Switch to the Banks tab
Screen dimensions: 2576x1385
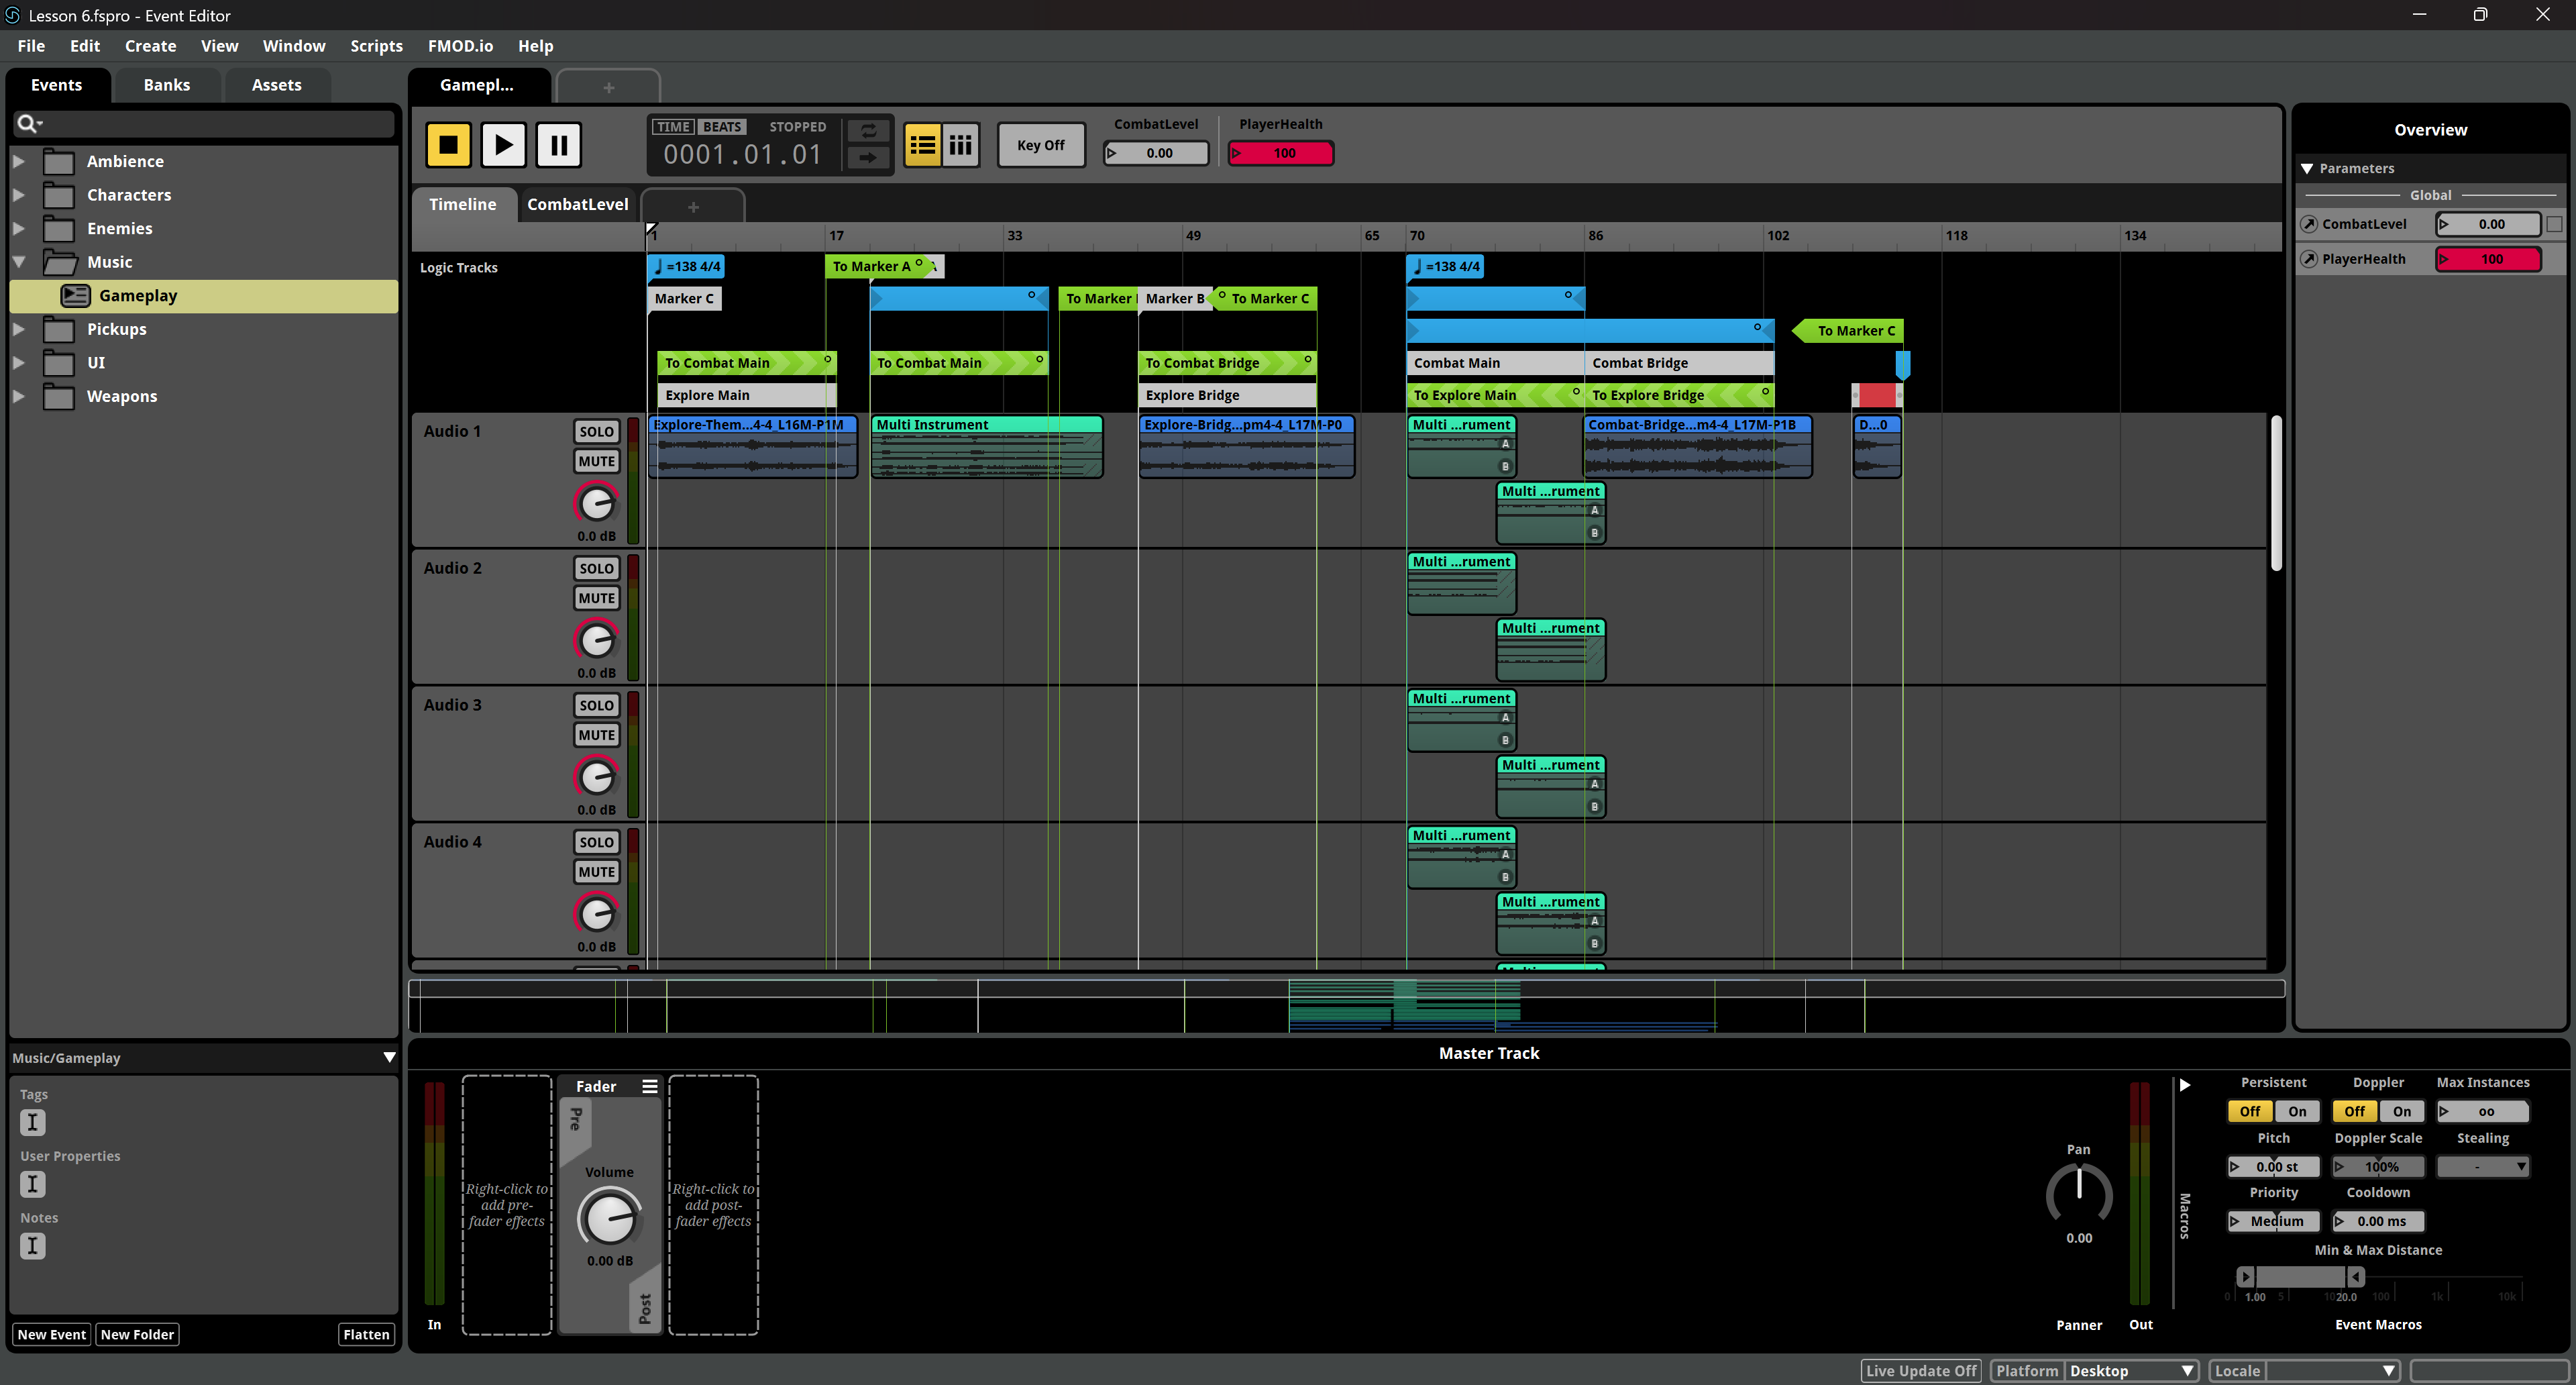click(x=166, y=85)
